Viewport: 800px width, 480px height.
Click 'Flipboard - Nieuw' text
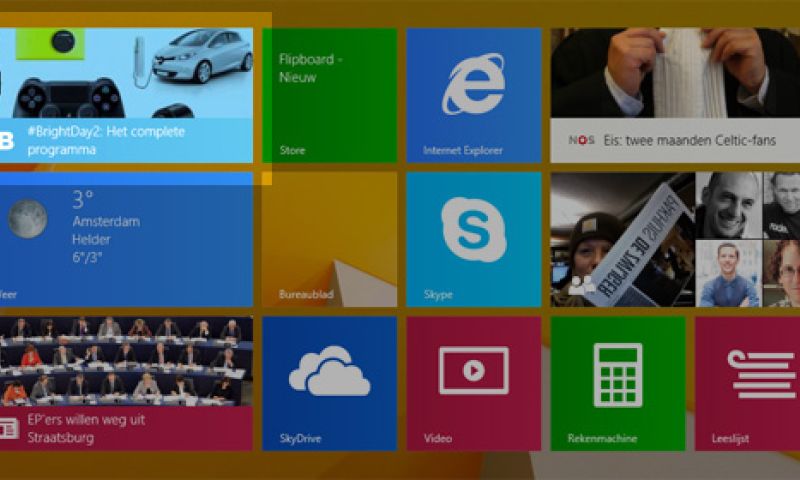(x=310, y=68)
